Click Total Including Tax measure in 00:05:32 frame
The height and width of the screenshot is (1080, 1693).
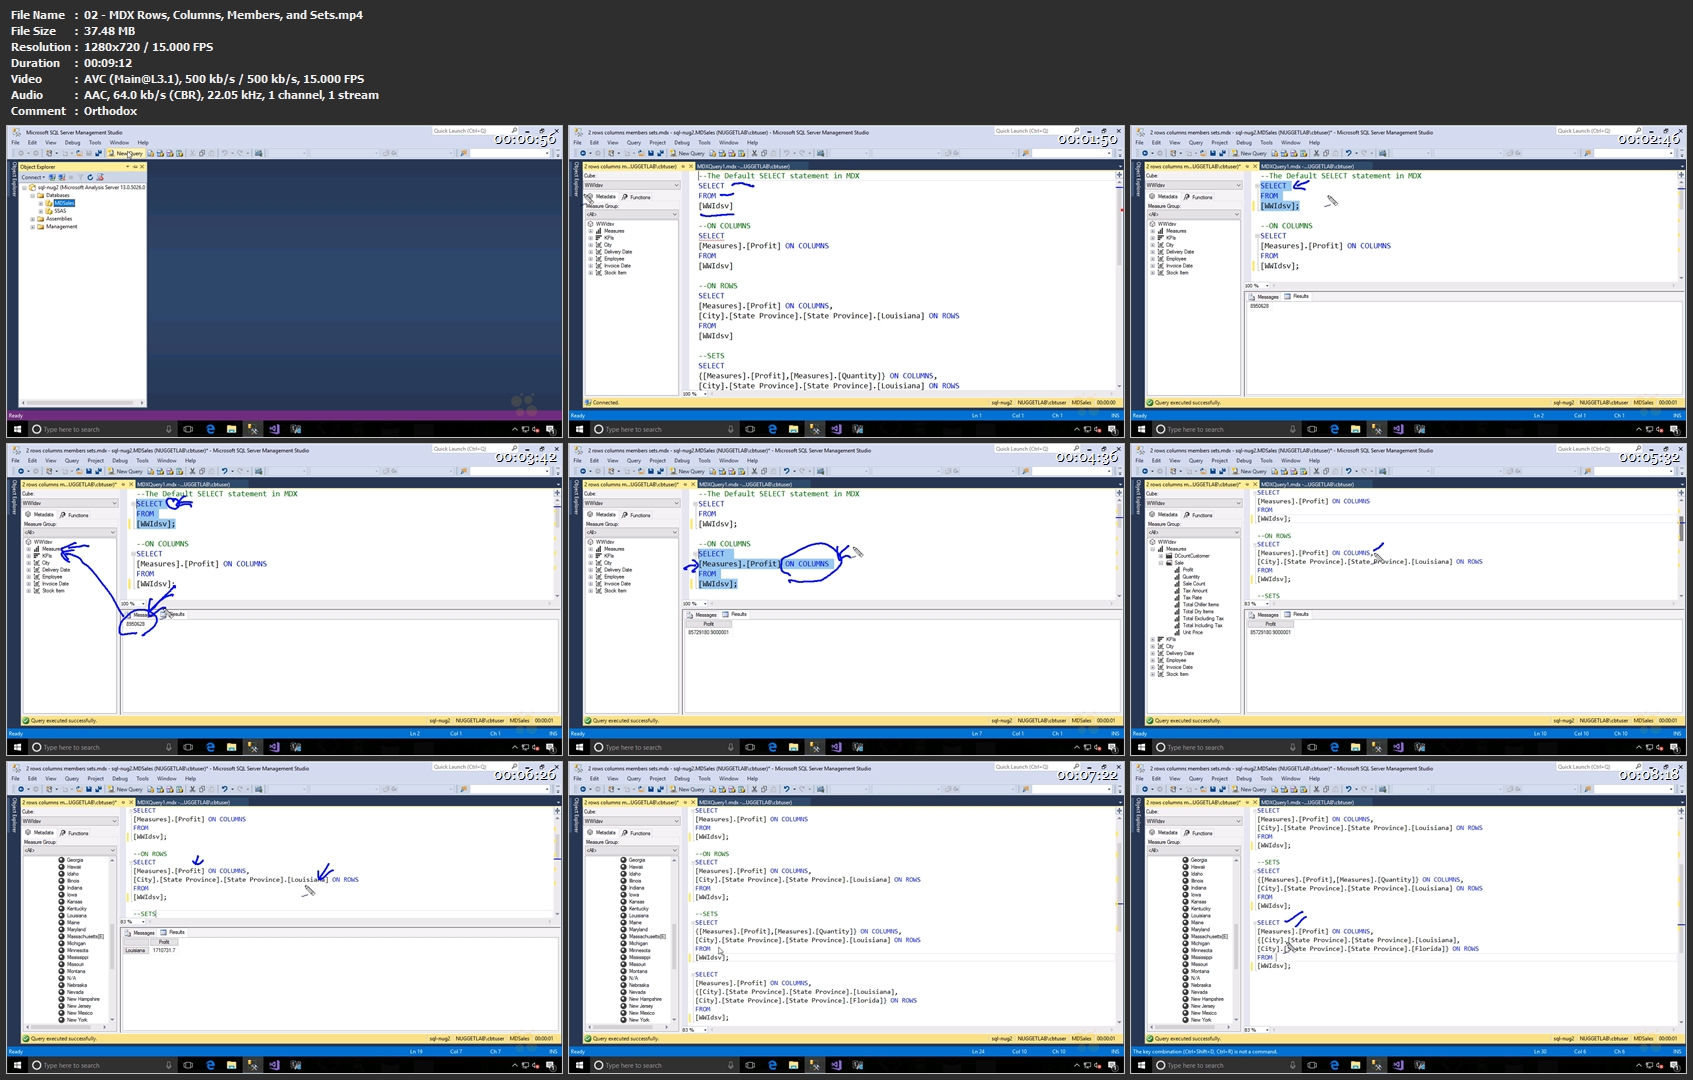(x=1203, y=626)
